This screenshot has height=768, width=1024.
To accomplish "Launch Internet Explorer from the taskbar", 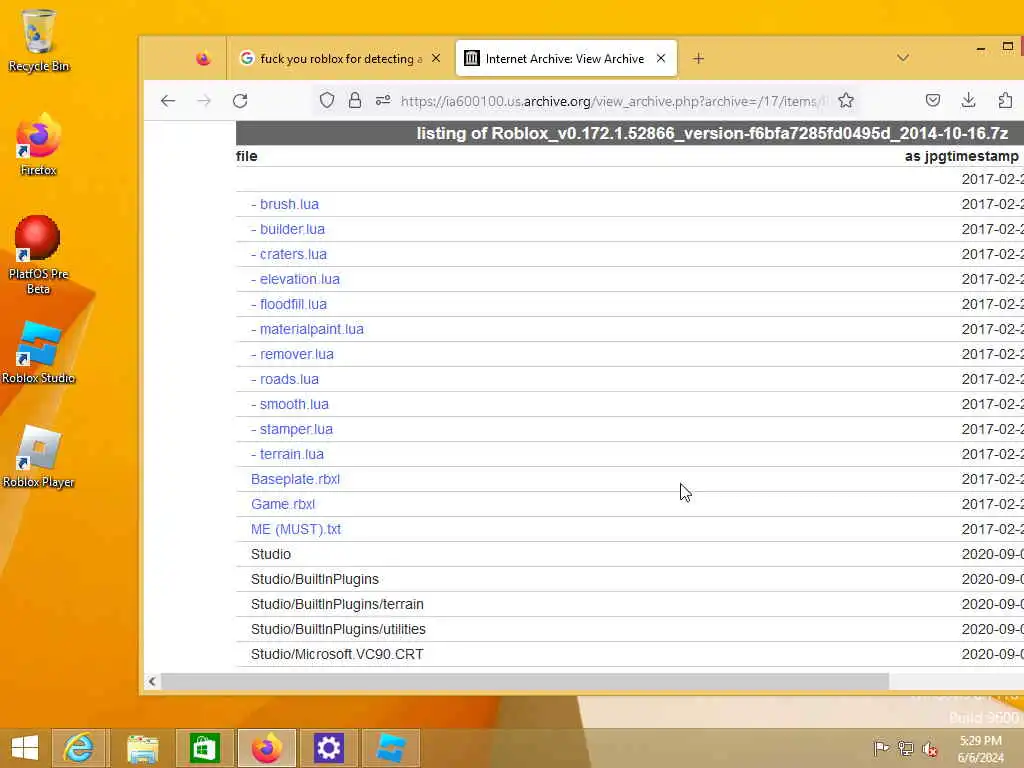I will pyautogui.click(x=80, y=748).
